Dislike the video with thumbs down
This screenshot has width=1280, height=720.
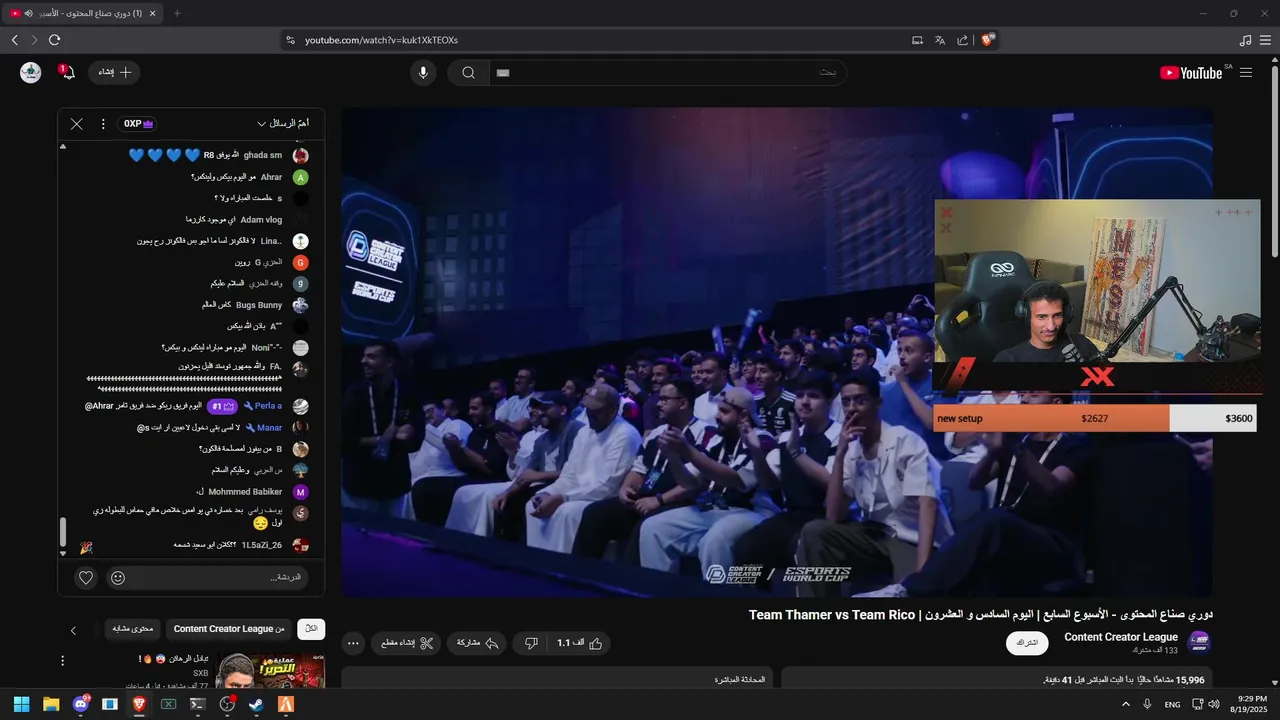pyautogui.click(x=531, y=643)
